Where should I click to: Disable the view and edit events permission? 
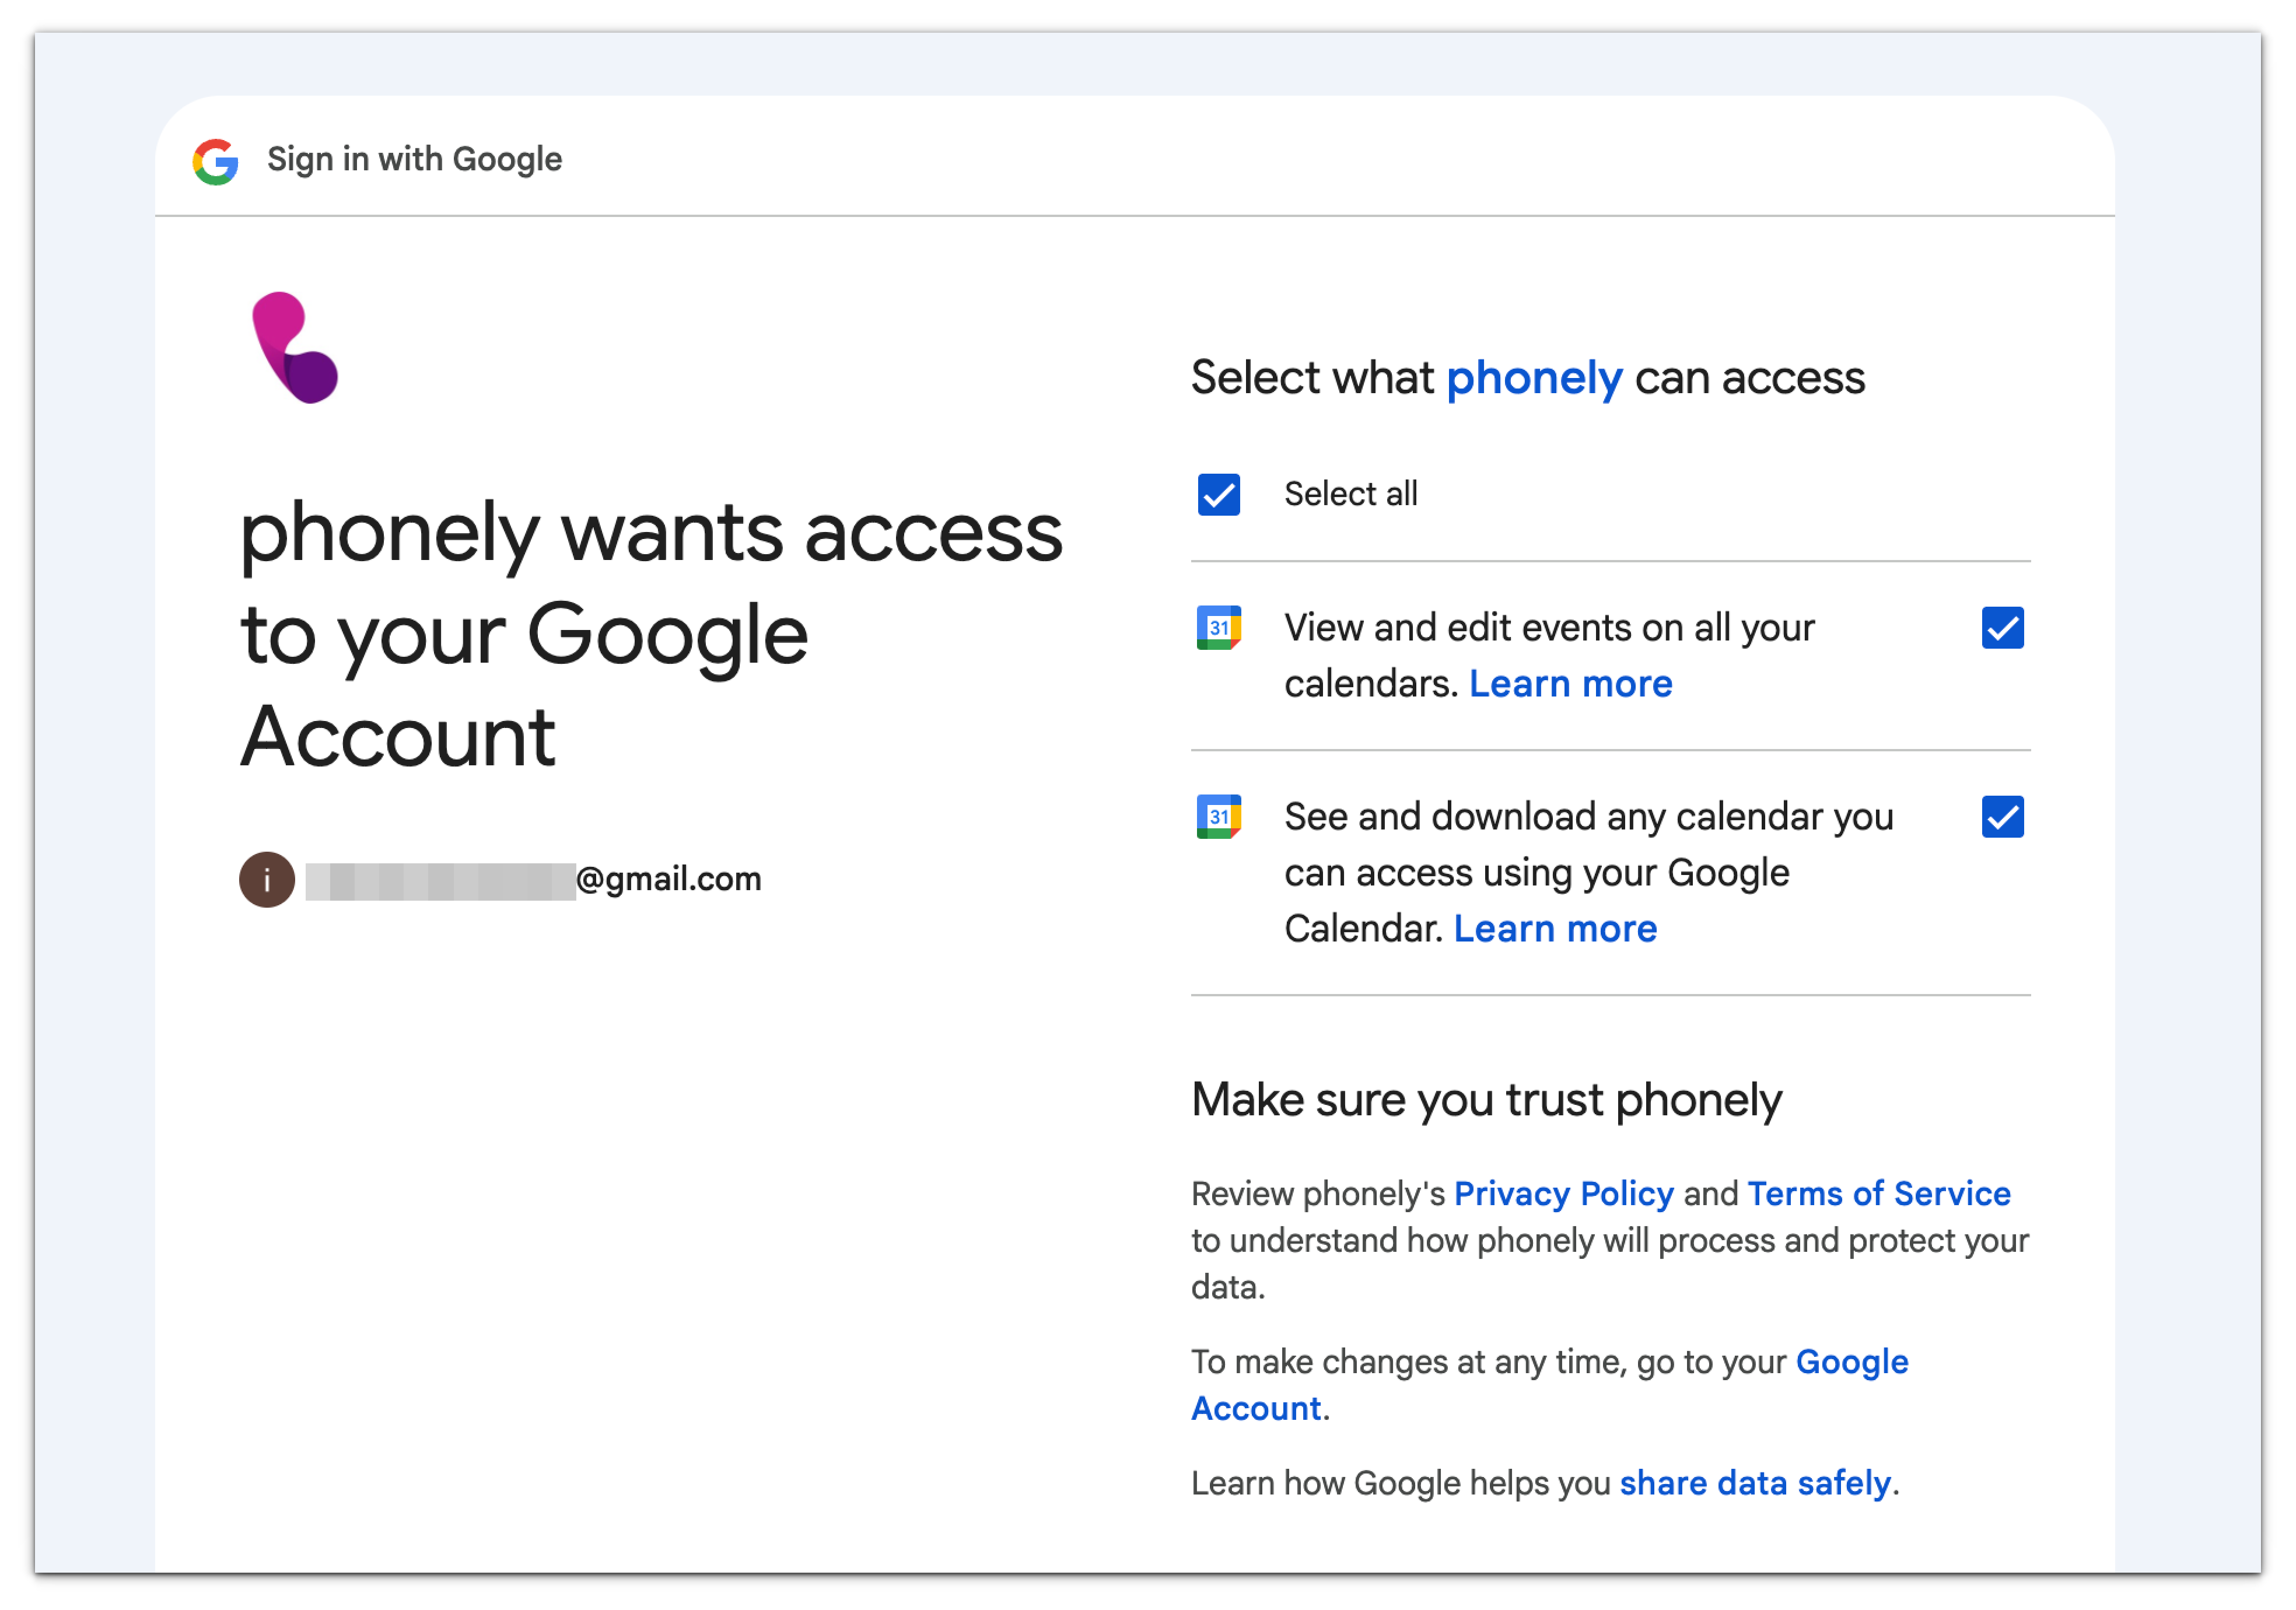tap(2003, 627)
